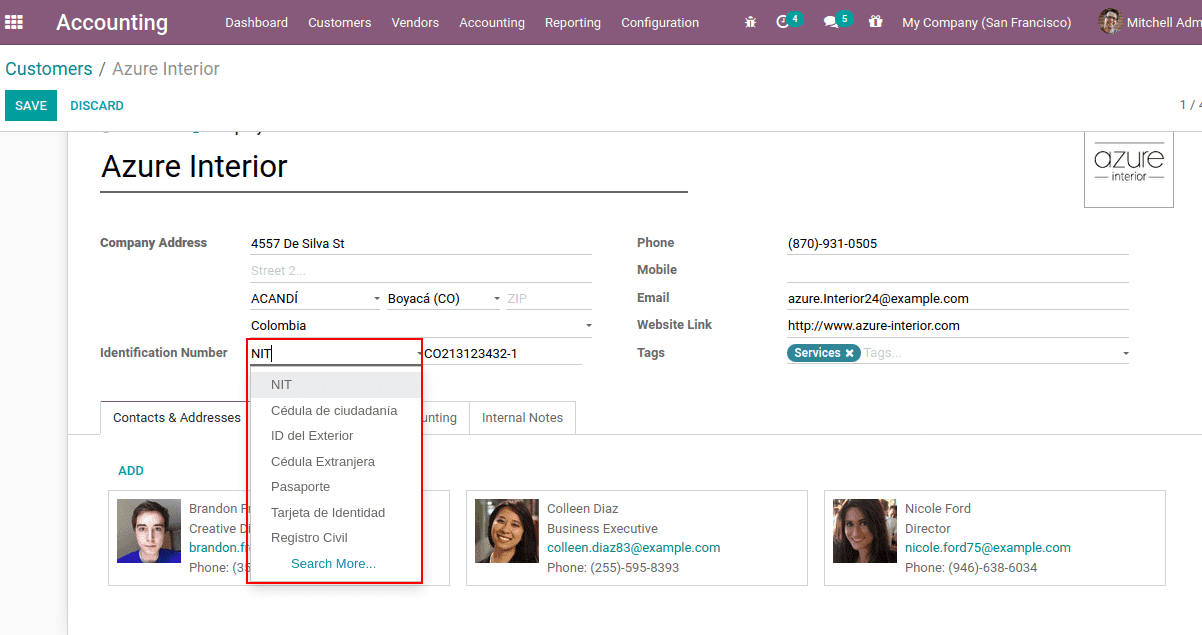This screenshot has height=635, width=1202.
Task: Click the Street 2 input field
Action: [x=421, y=271]
